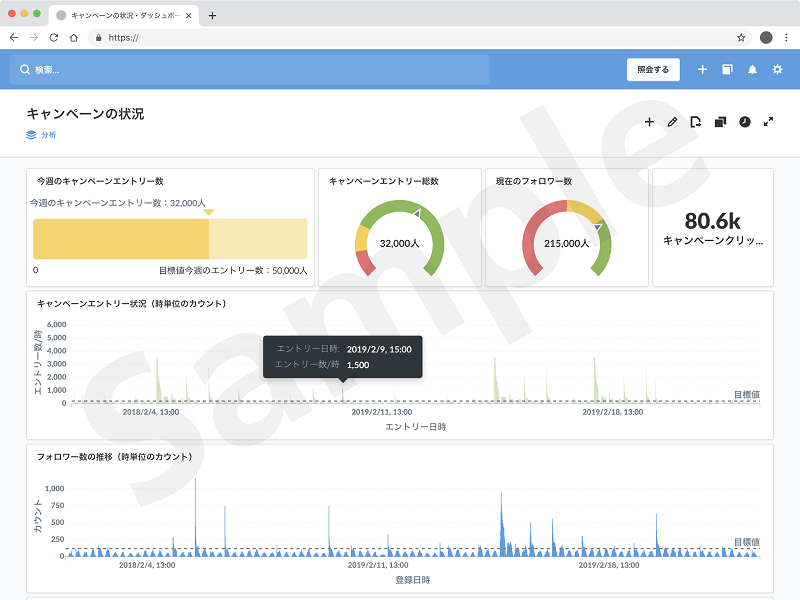Add a card using dashboard plus icon
The width and height of the screenshot is (800, 600).
point(649,122)
